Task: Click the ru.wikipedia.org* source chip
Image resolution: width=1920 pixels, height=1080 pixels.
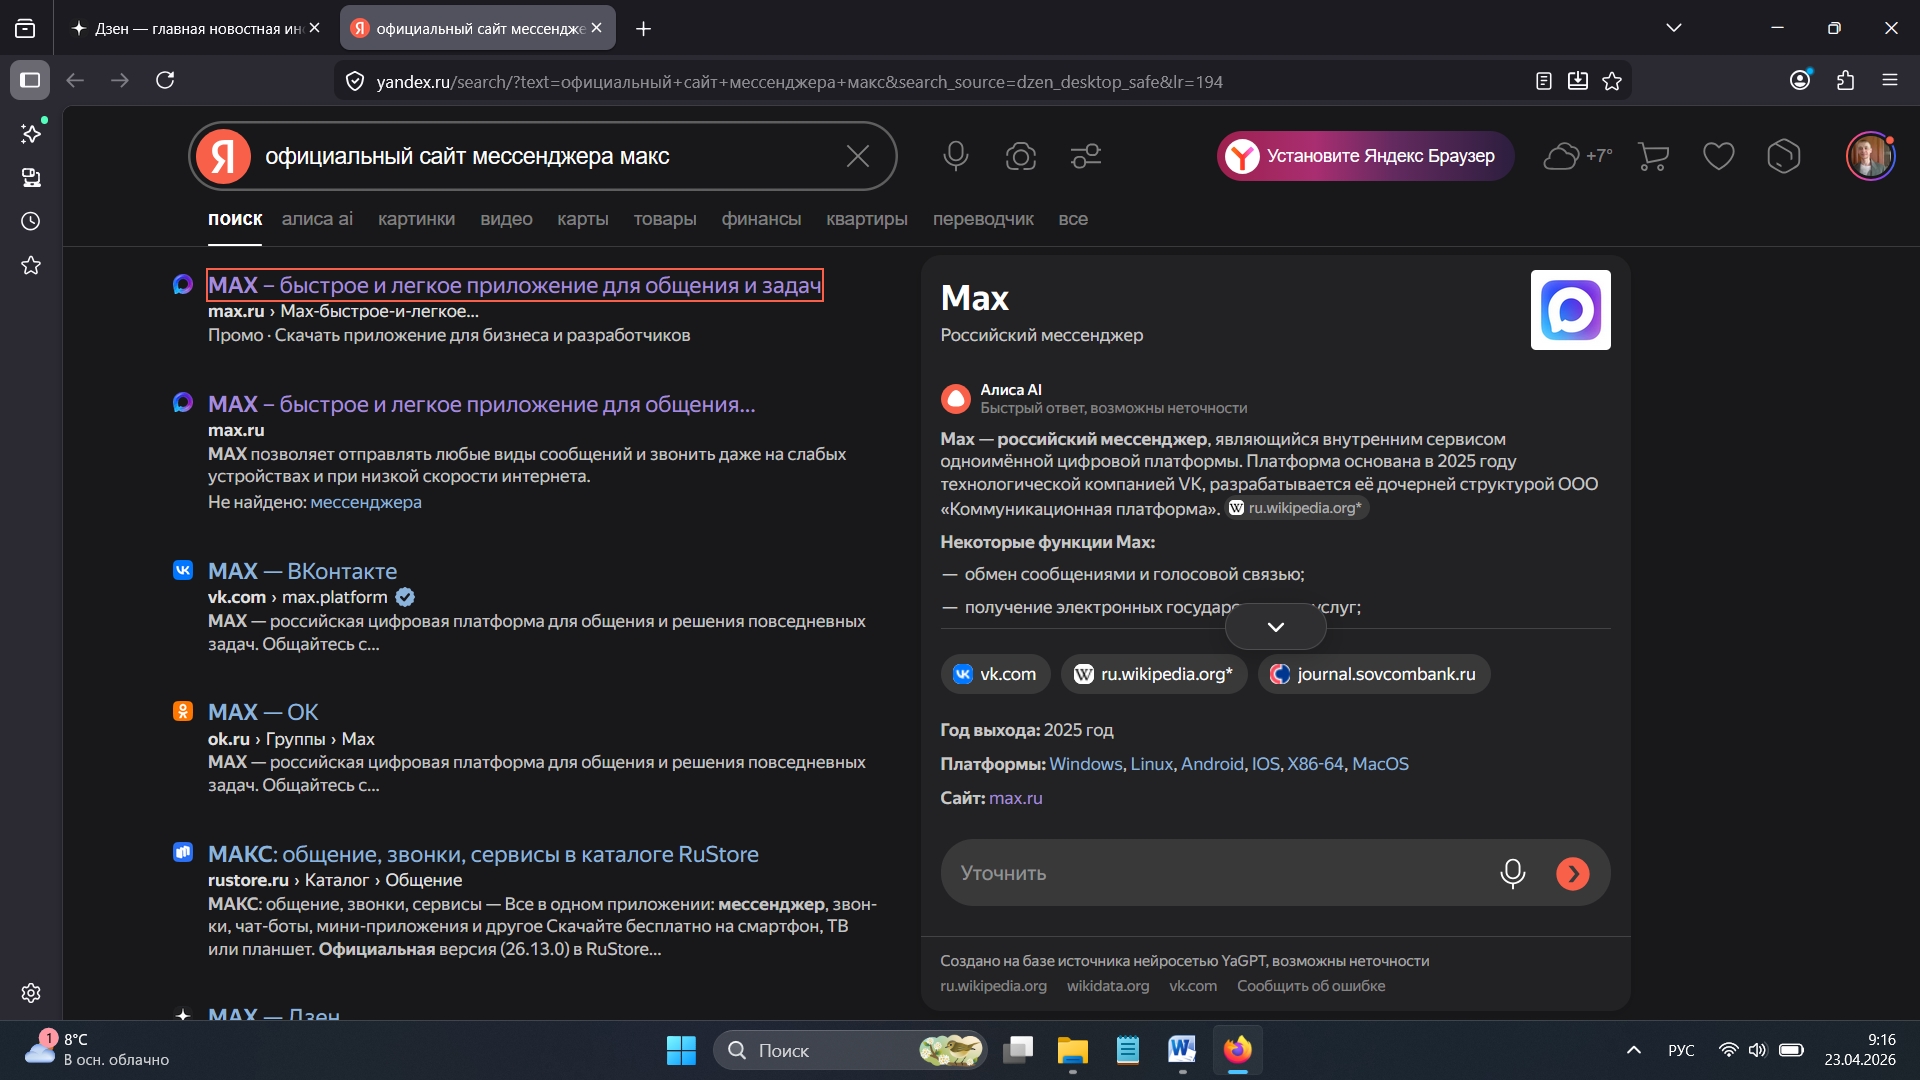Action: pyautogui.click(x=1154, y=674)
